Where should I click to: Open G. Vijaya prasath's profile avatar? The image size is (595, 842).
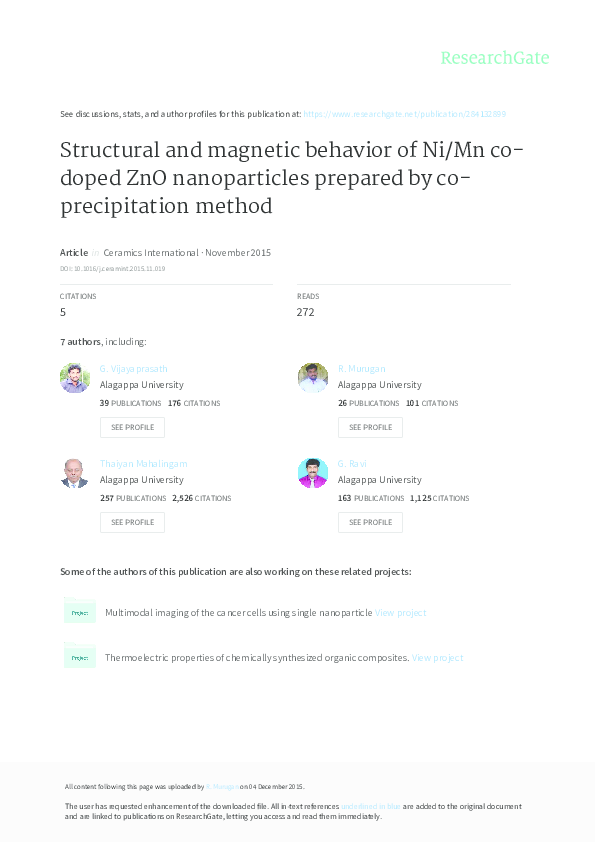pos(74,377)
